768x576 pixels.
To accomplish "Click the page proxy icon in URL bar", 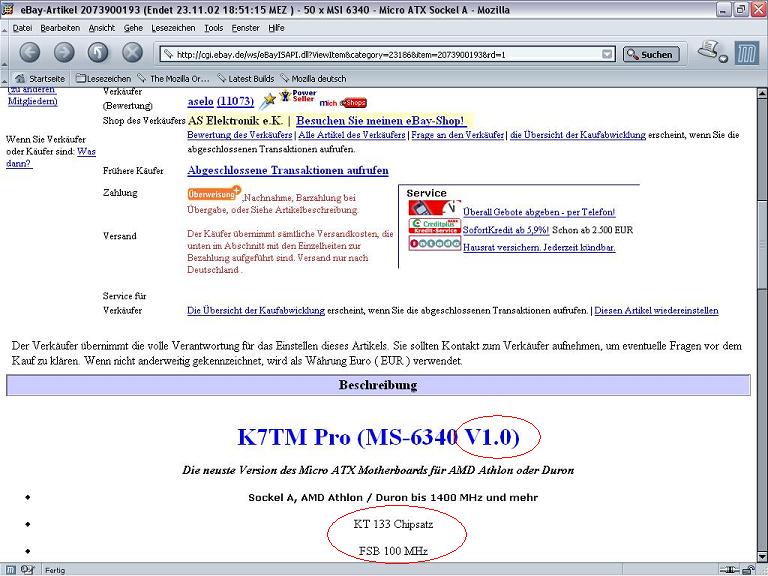I will 168,54.
